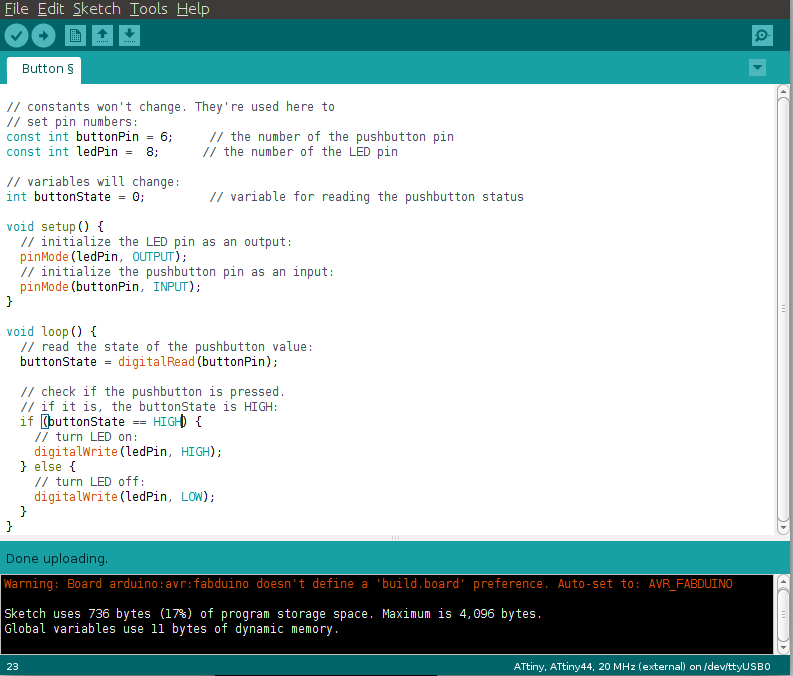This screenshot has width=793, height=676.
Task: Click the Upload arrow icon
Action: pyautogui.click(x=43, y=36)
